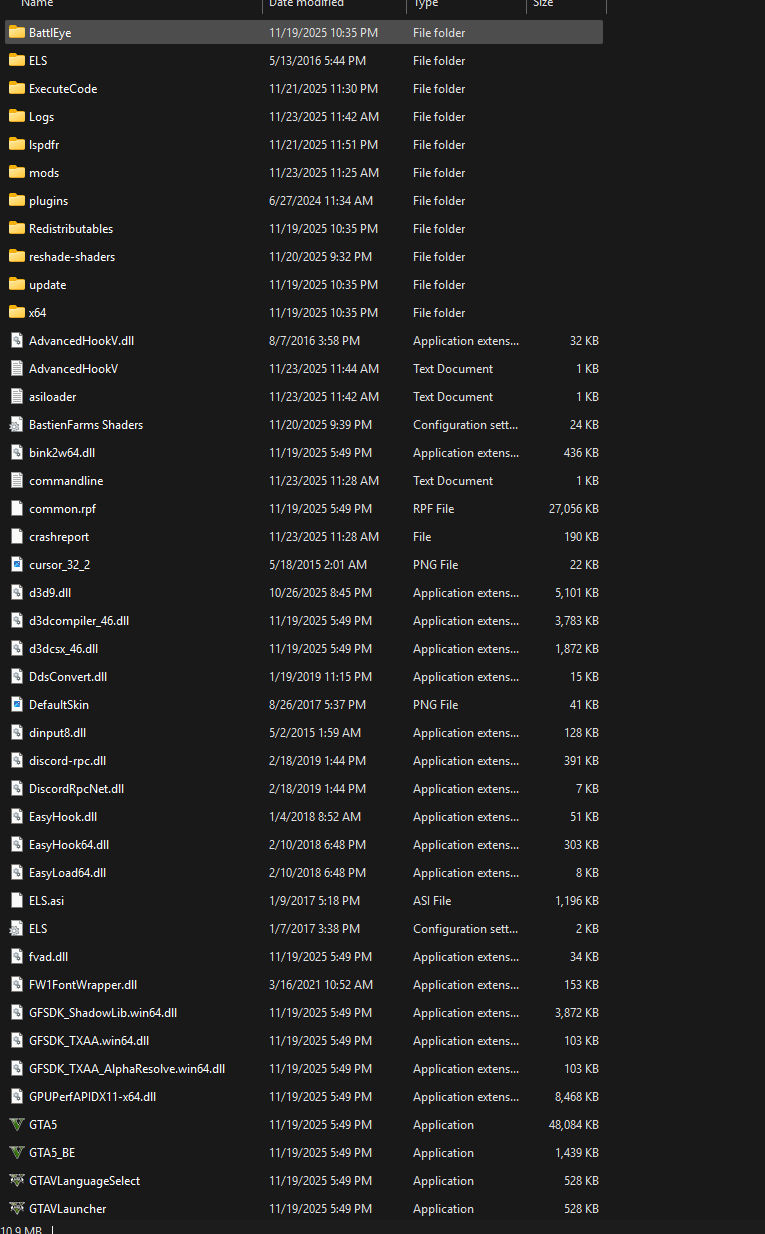Click the GTA5 application icon
Image resolution: width=765 pixels, height=1234 pixels.
(x=17, y=1124)
